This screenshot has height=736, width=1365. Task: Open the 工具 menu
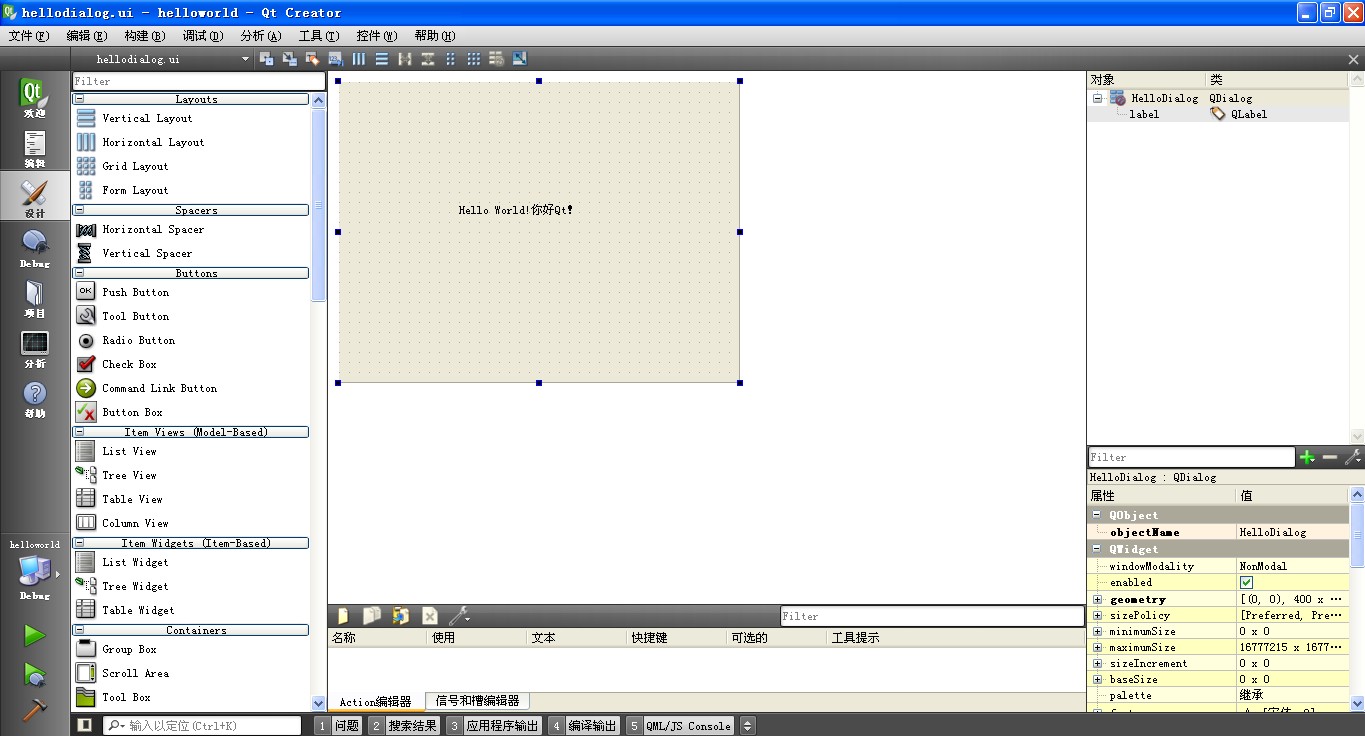319,36
